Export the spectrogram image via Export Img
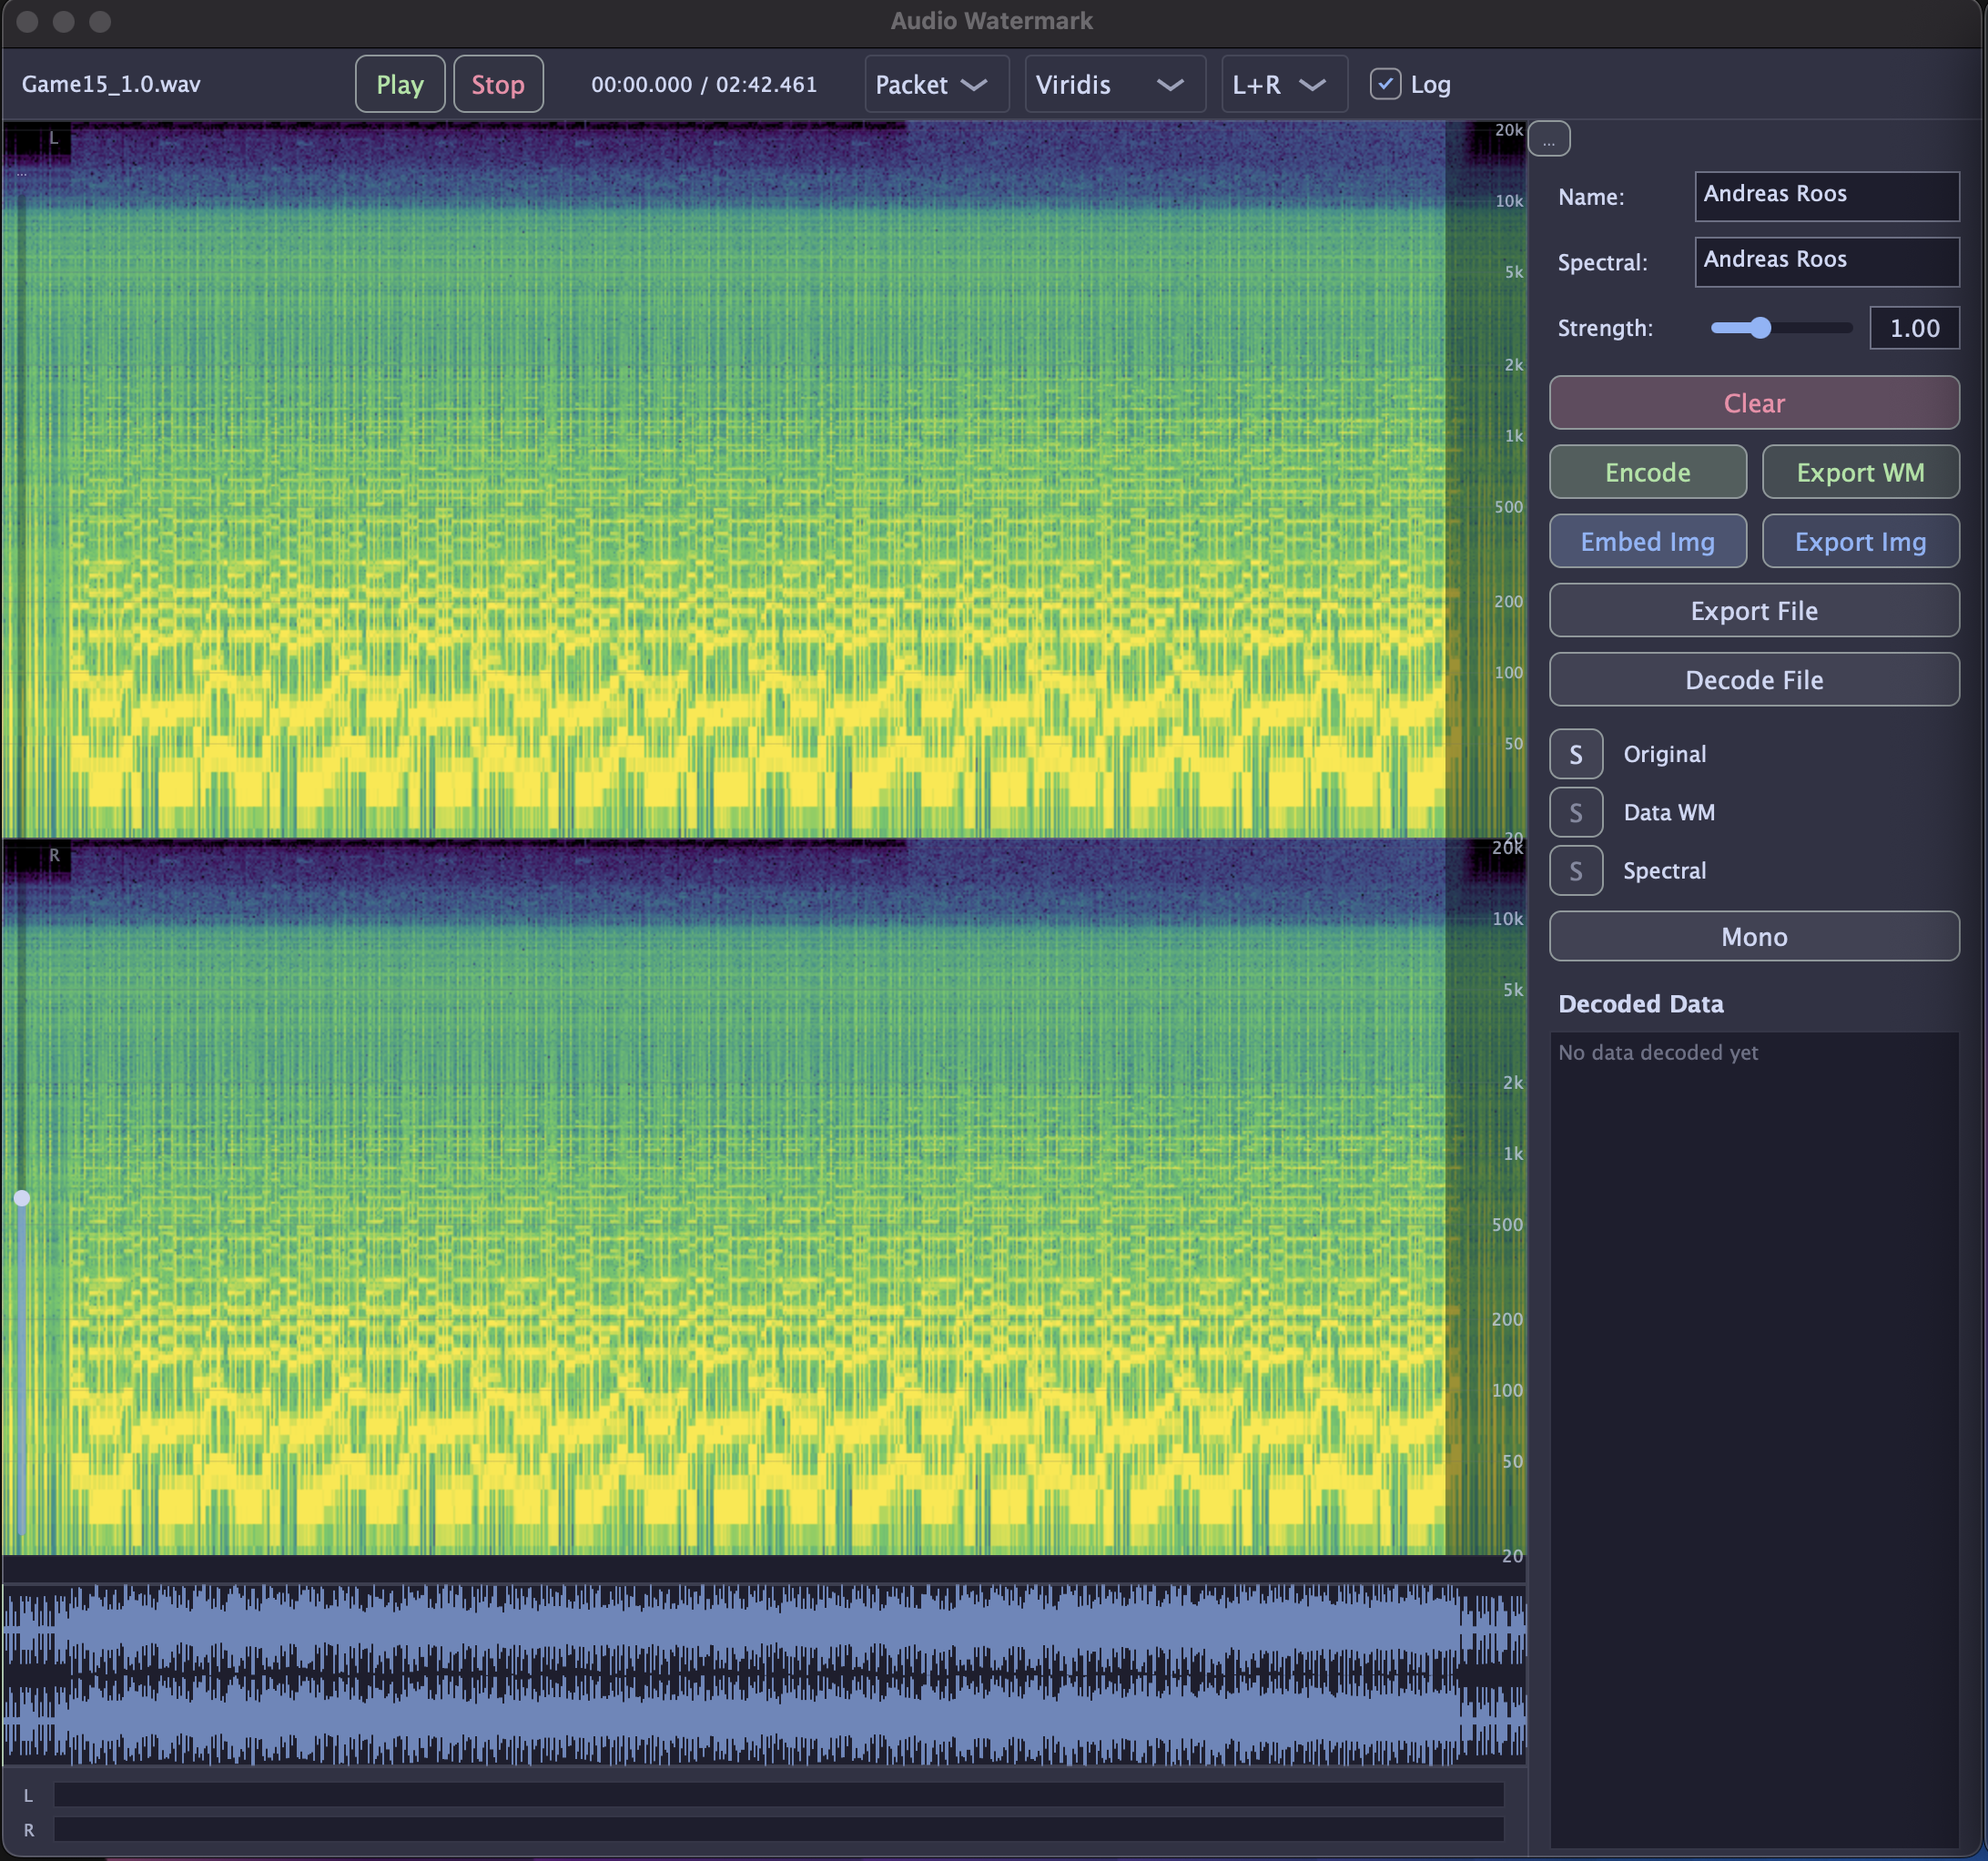 pos(1860,541)
